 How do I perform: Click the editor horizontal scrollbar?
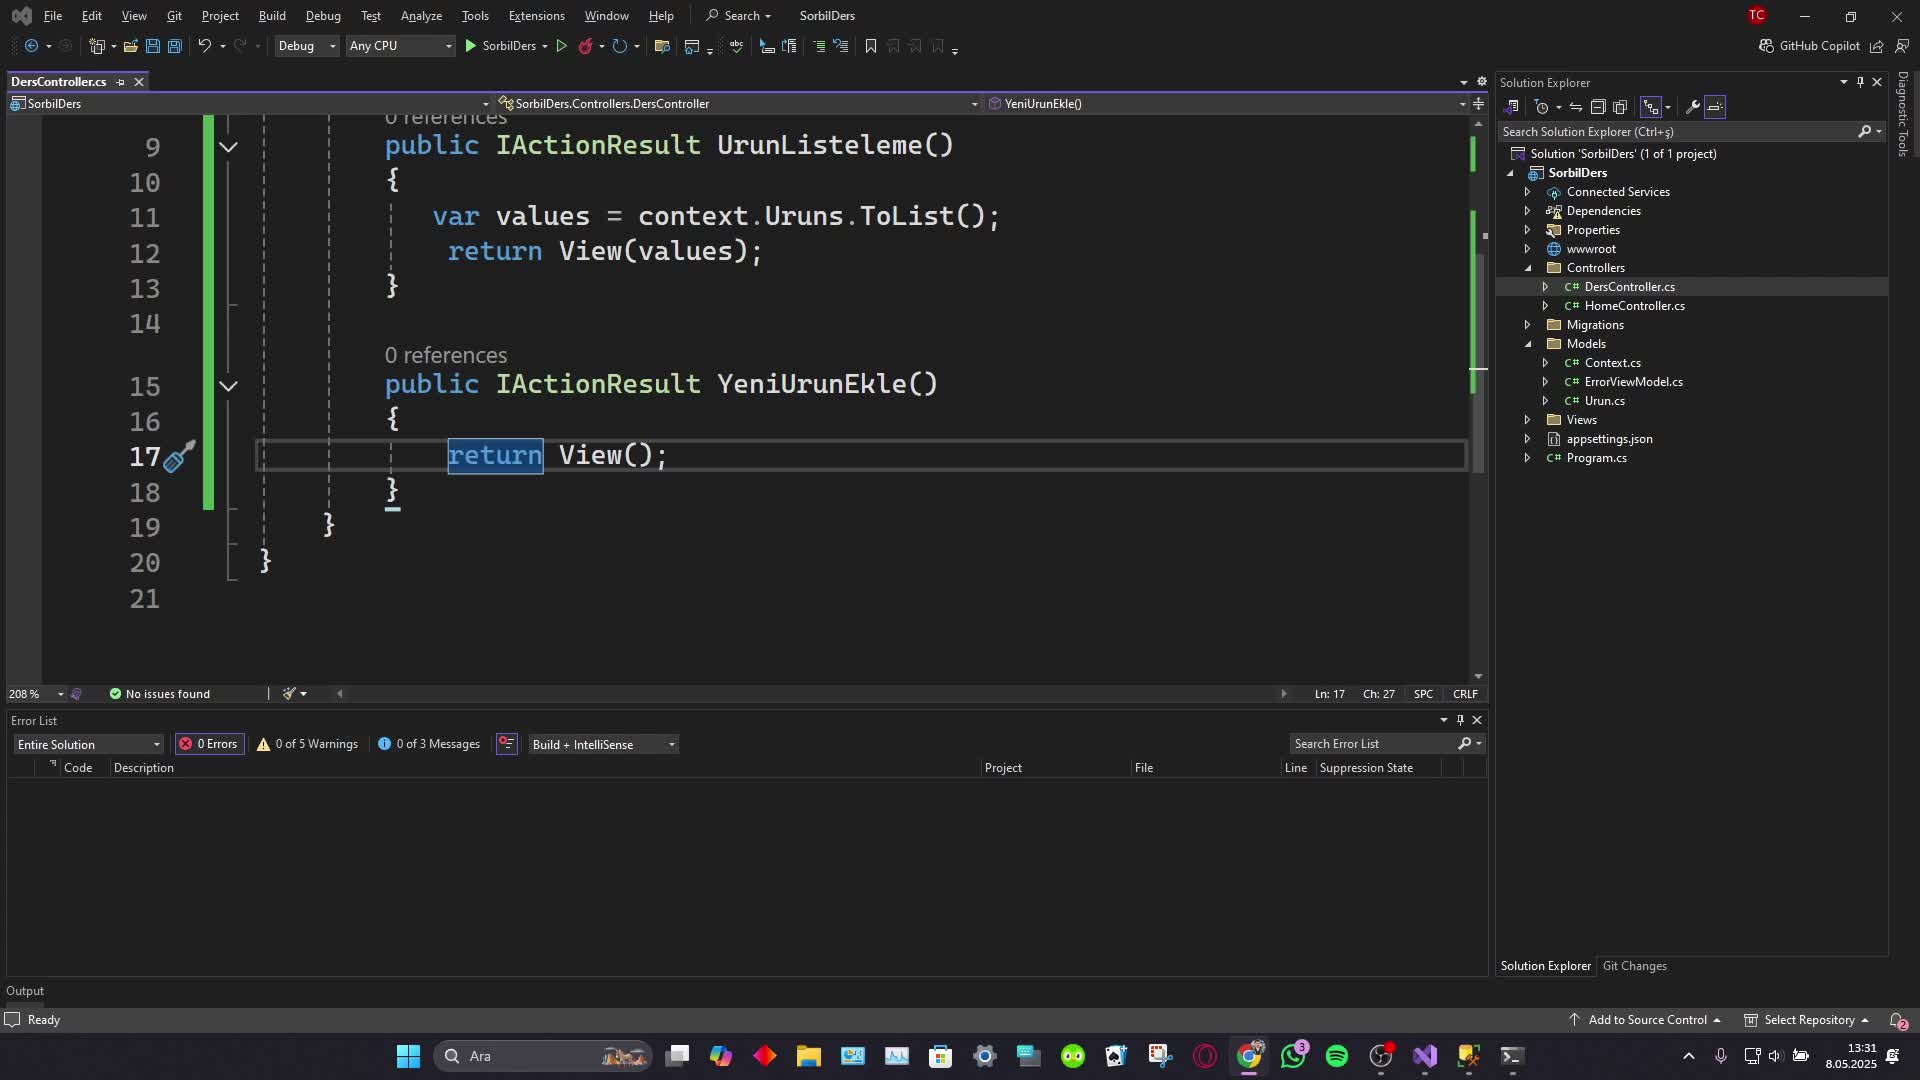pyautogui.click(x=810, y=694)
